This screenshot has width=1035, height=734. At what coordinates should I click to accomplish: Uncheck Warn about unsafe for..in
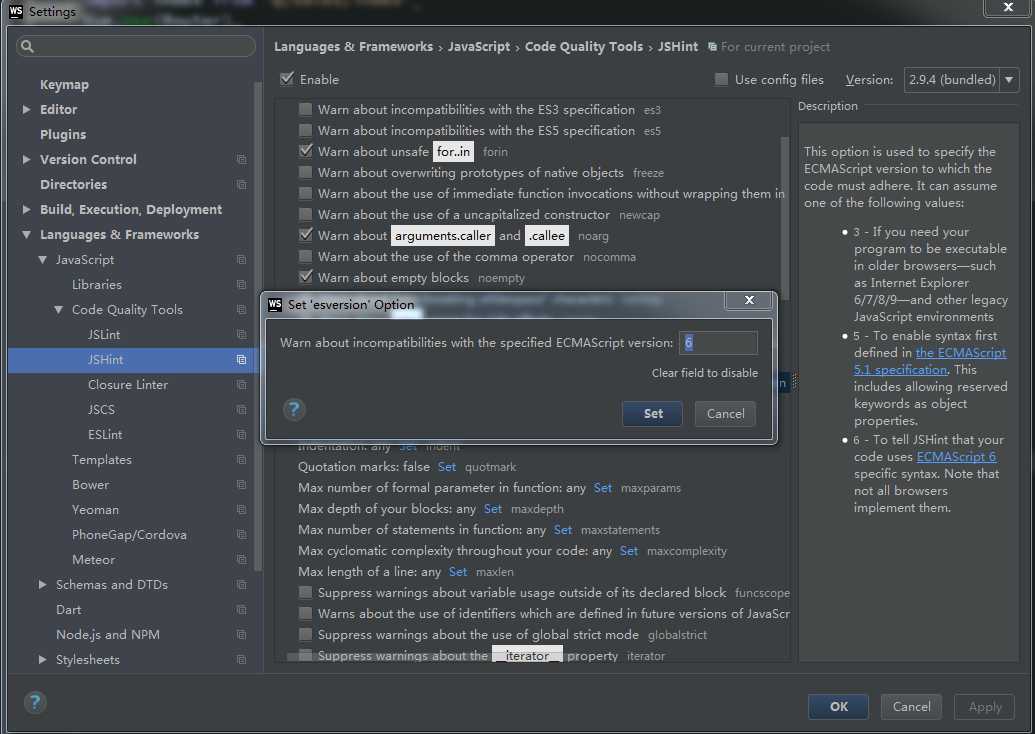[x=305, y=151]
